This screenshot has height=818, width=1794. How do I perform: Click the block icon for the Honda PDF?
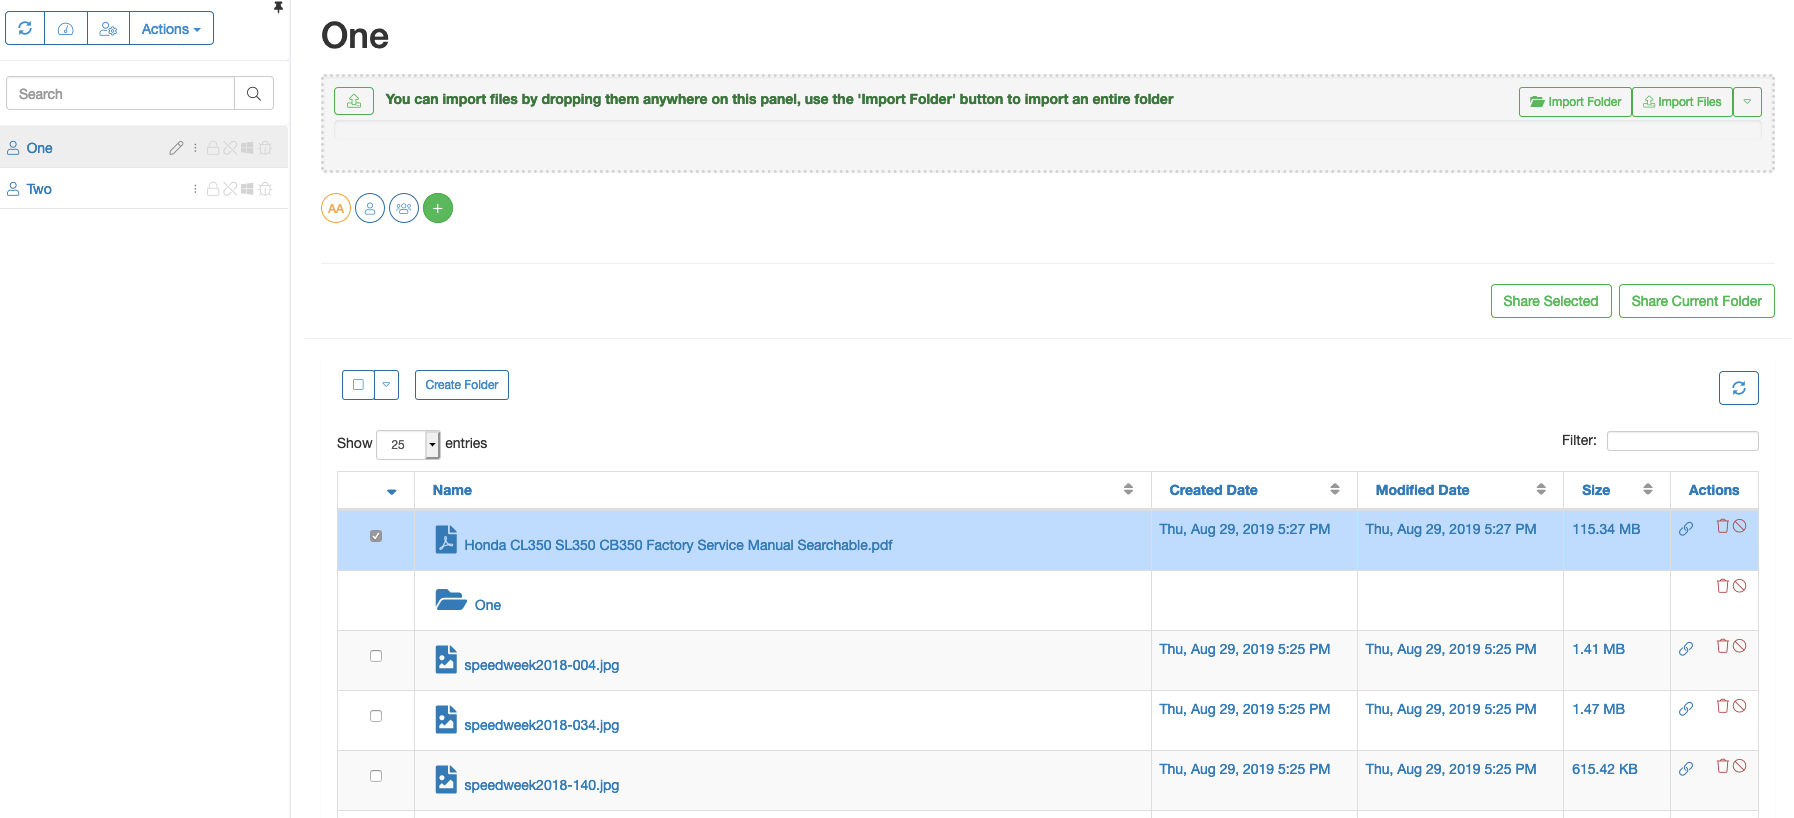(1740, 526)
